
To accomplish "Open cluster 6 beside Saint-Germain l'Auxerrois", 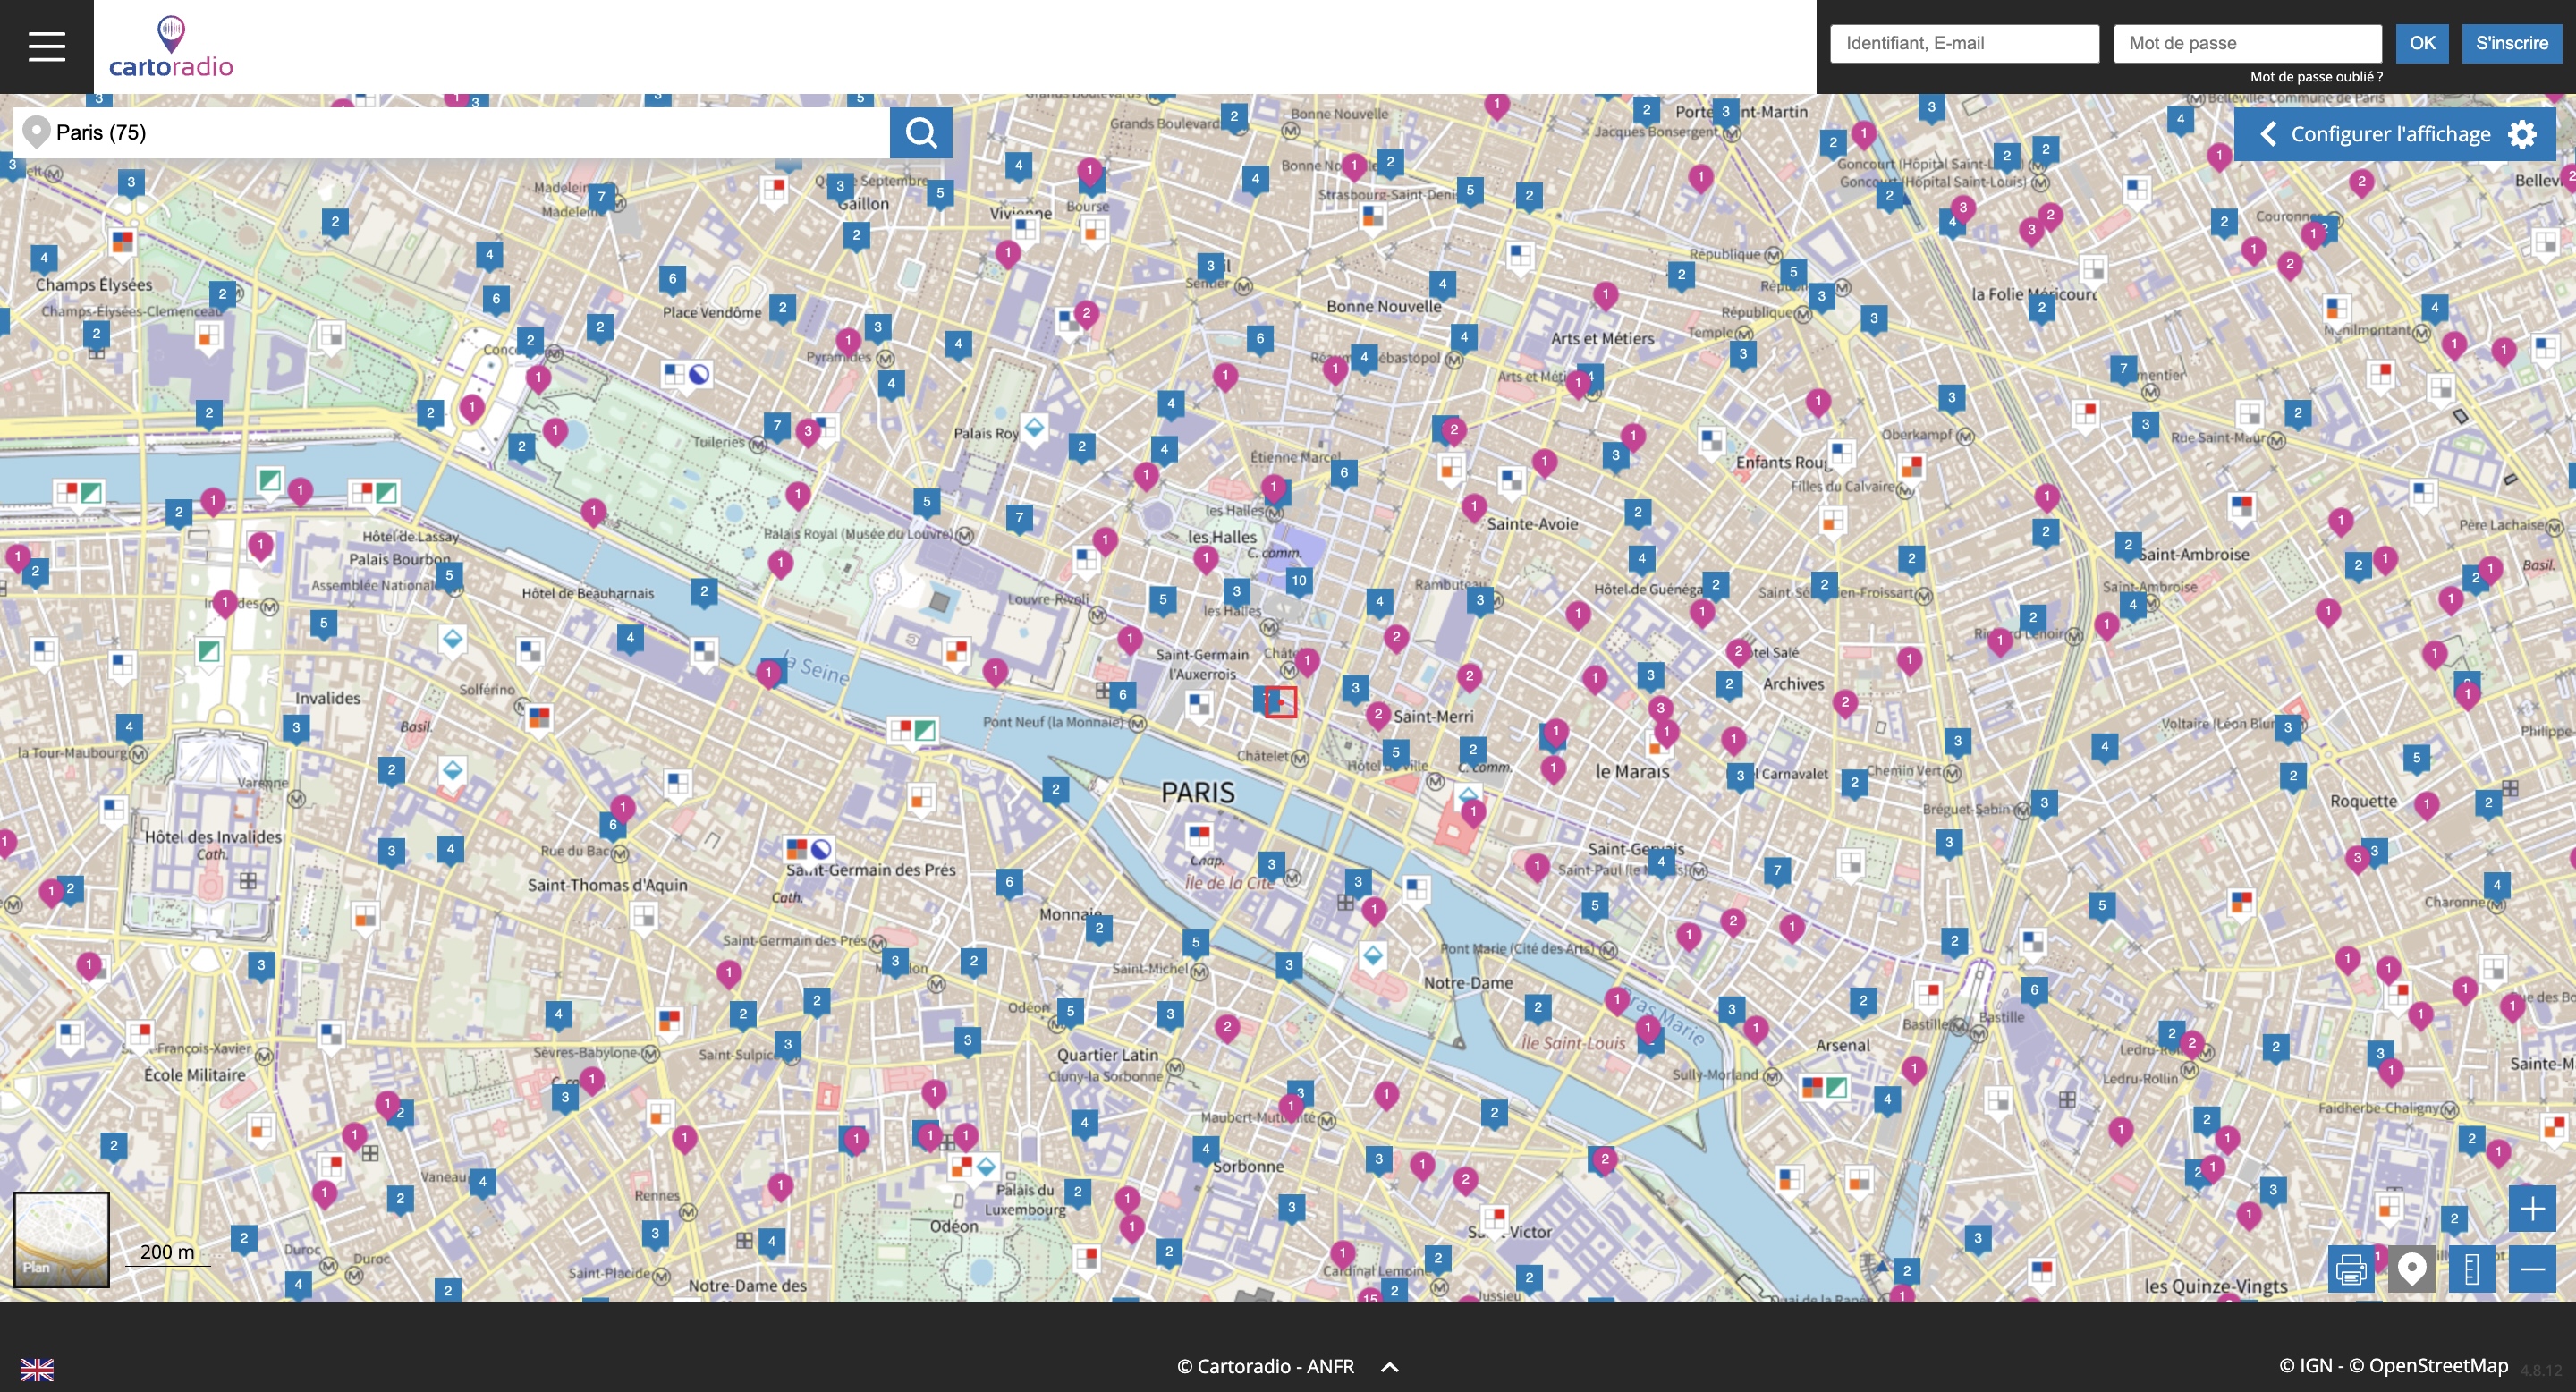I will 1122,695.
